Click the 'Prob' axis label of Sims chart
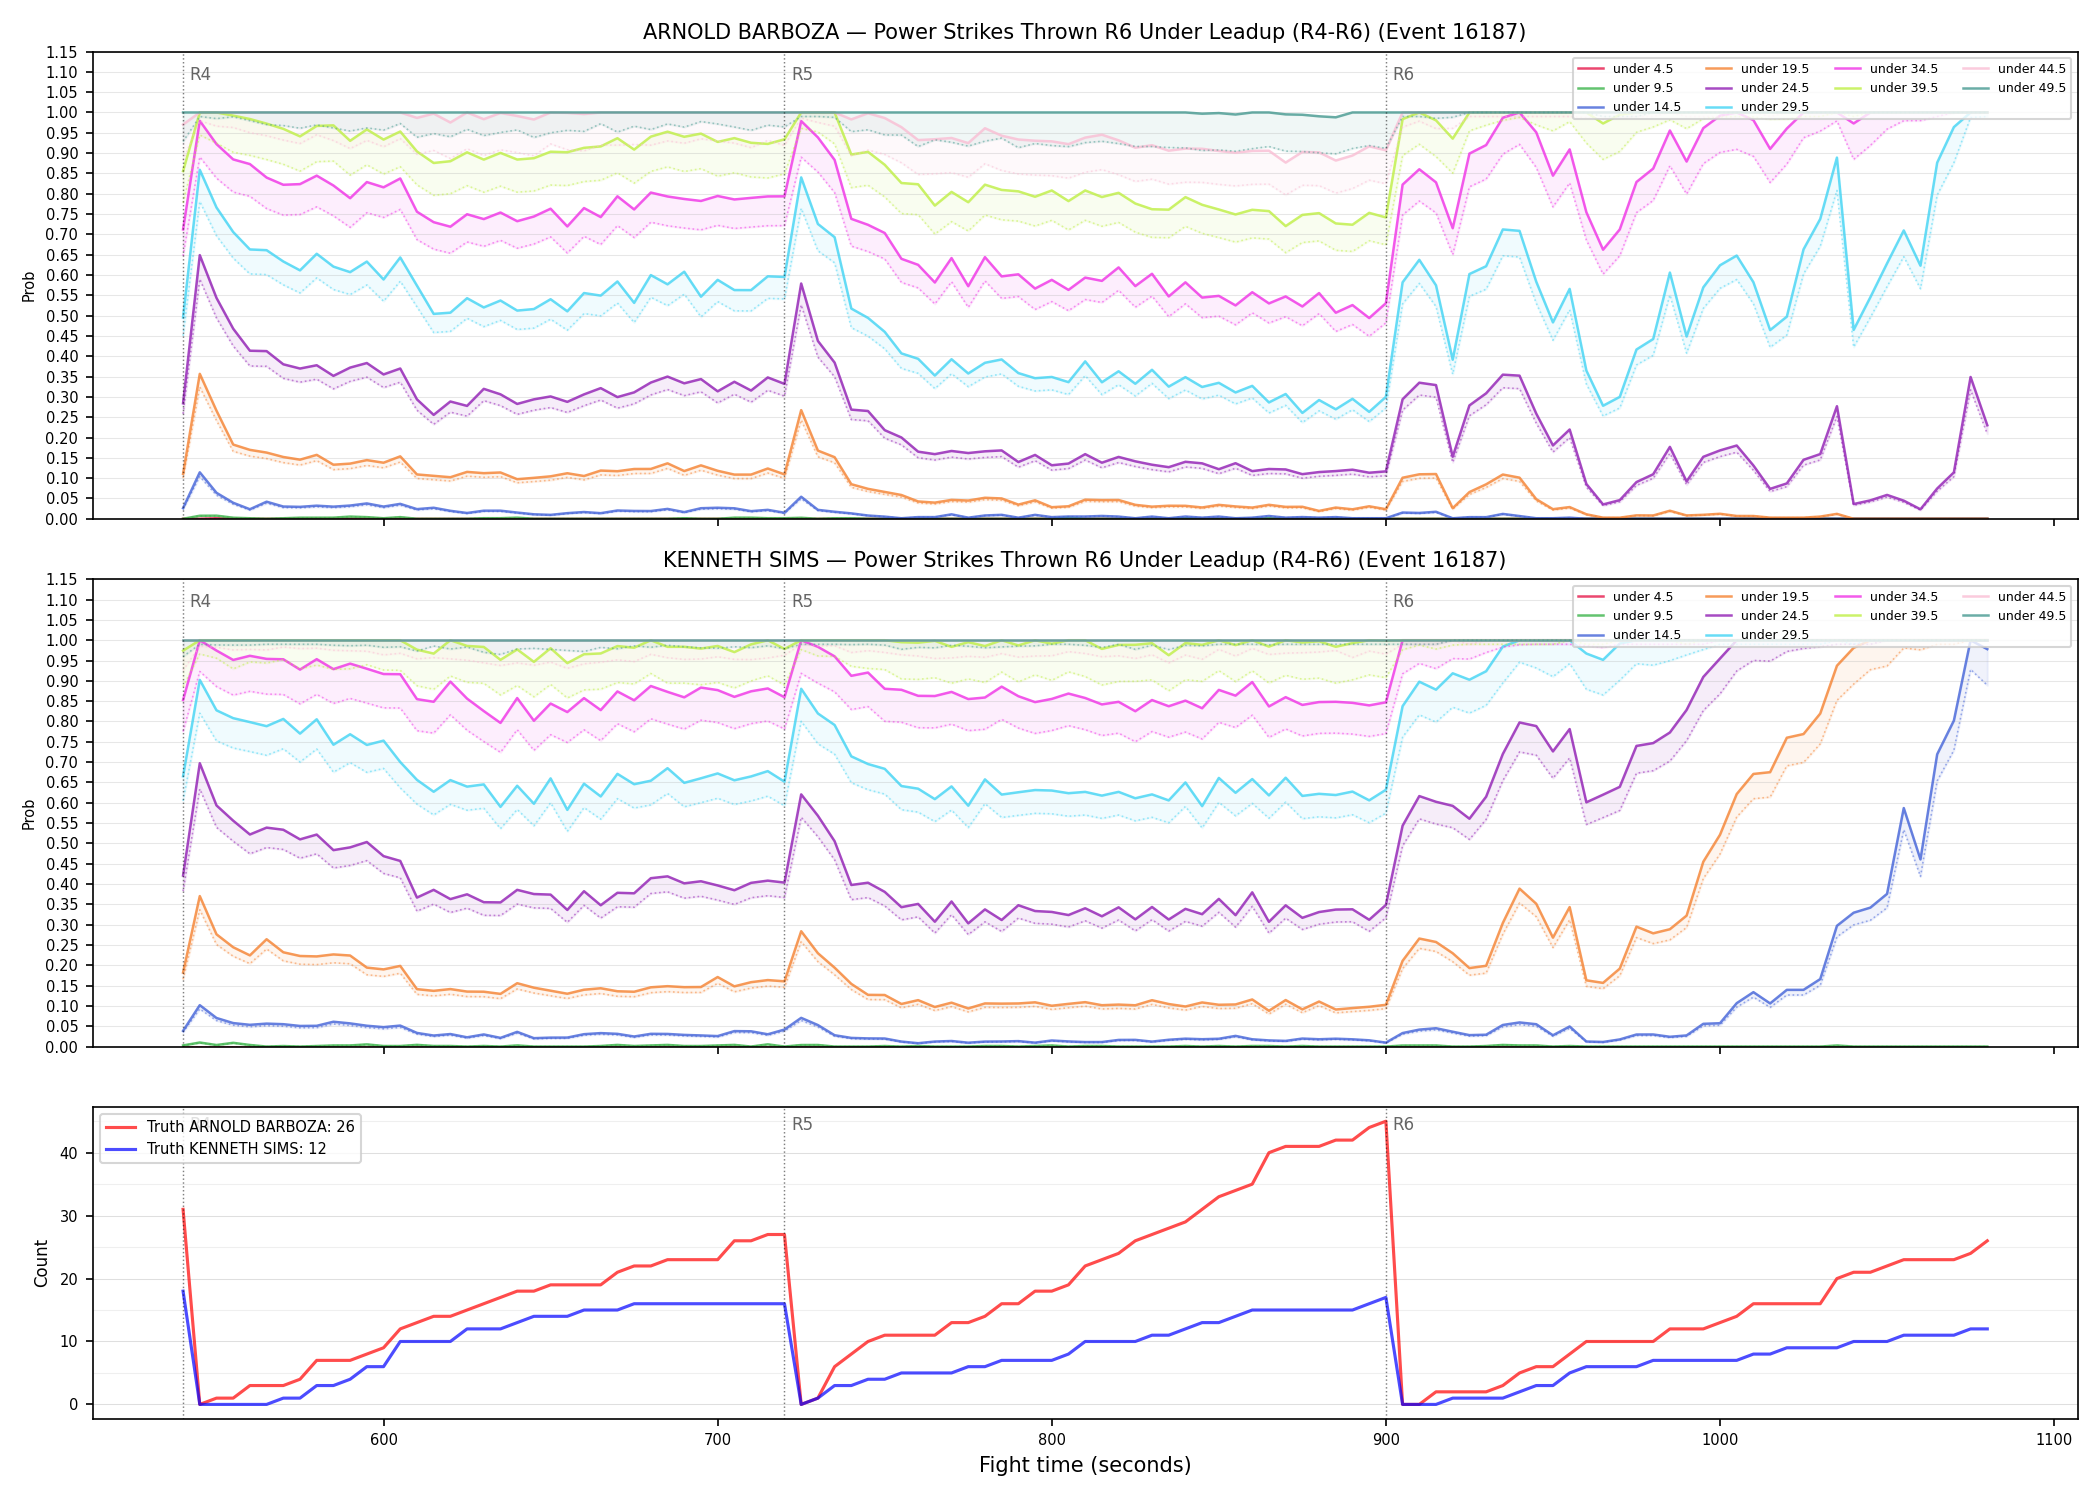The image size is (2100, 1500). (29, 814)
